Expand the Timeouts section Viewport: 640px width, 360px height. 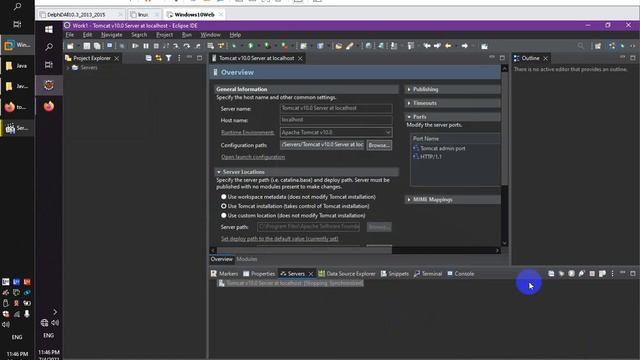tap(409, 103)
